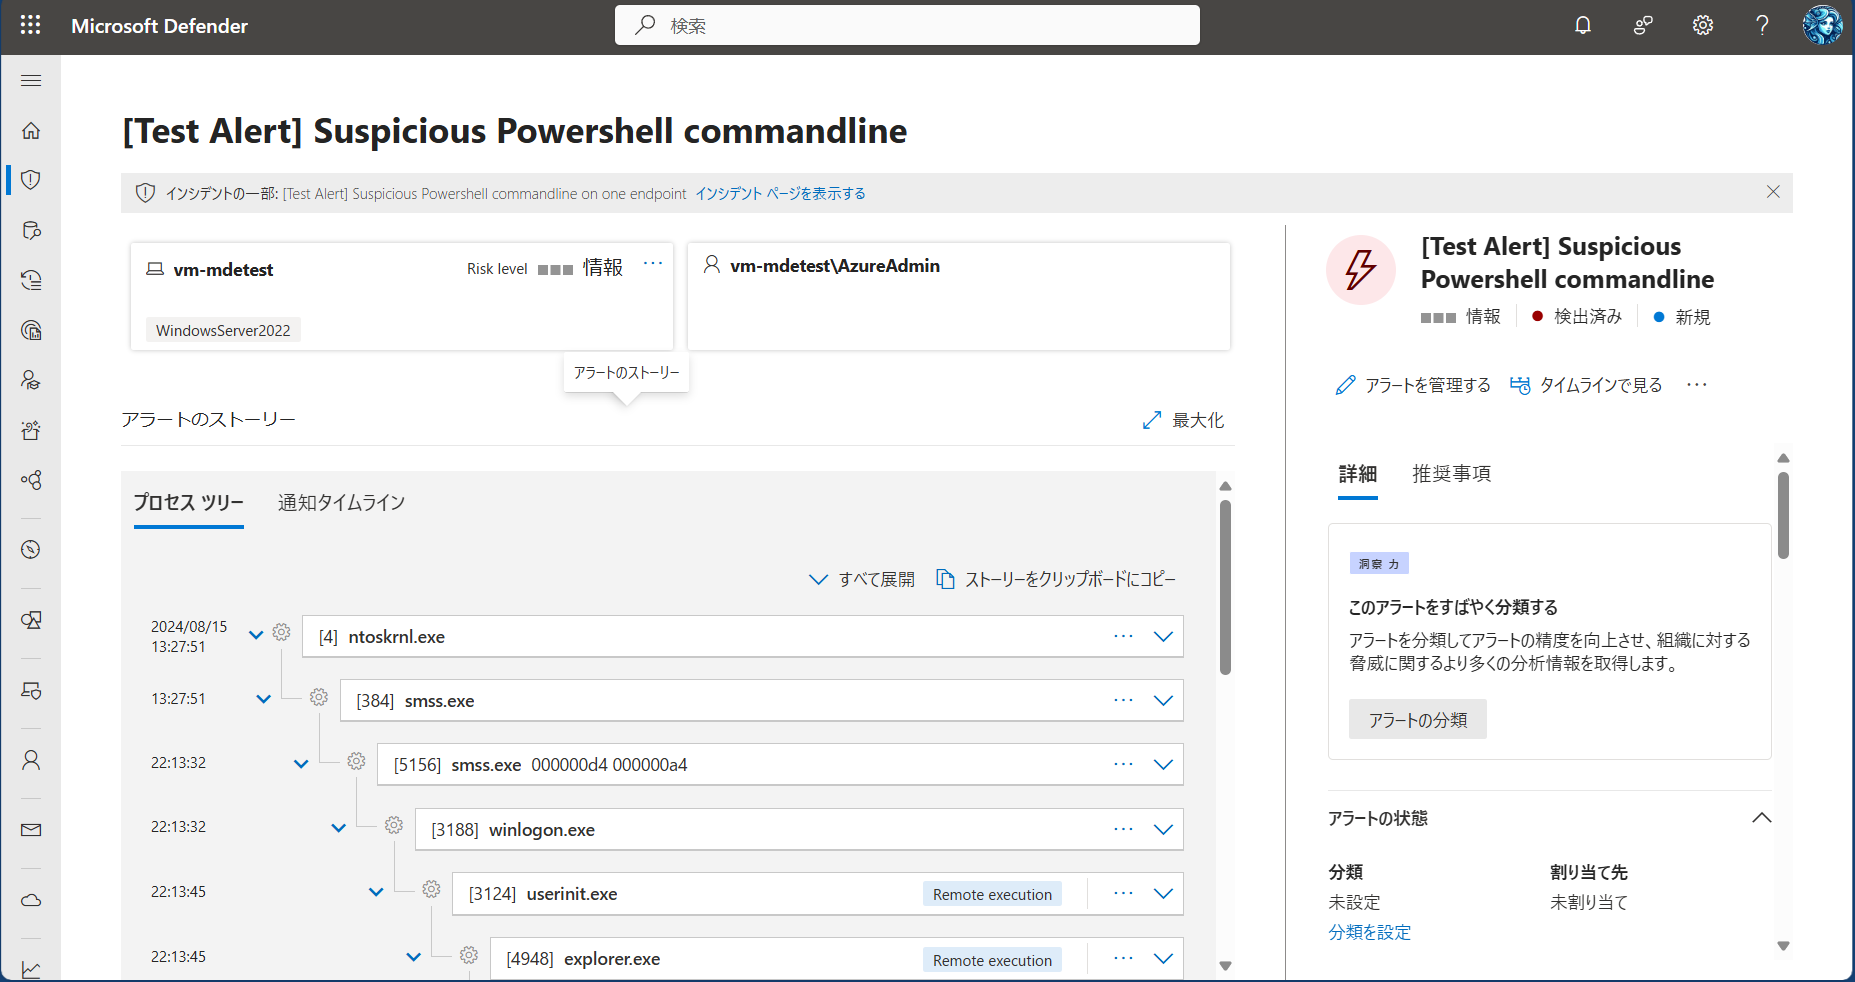Viewport: 1855px width, 982px height.
Task: Click the user profile avatar
Action: tap(1821, 25)
